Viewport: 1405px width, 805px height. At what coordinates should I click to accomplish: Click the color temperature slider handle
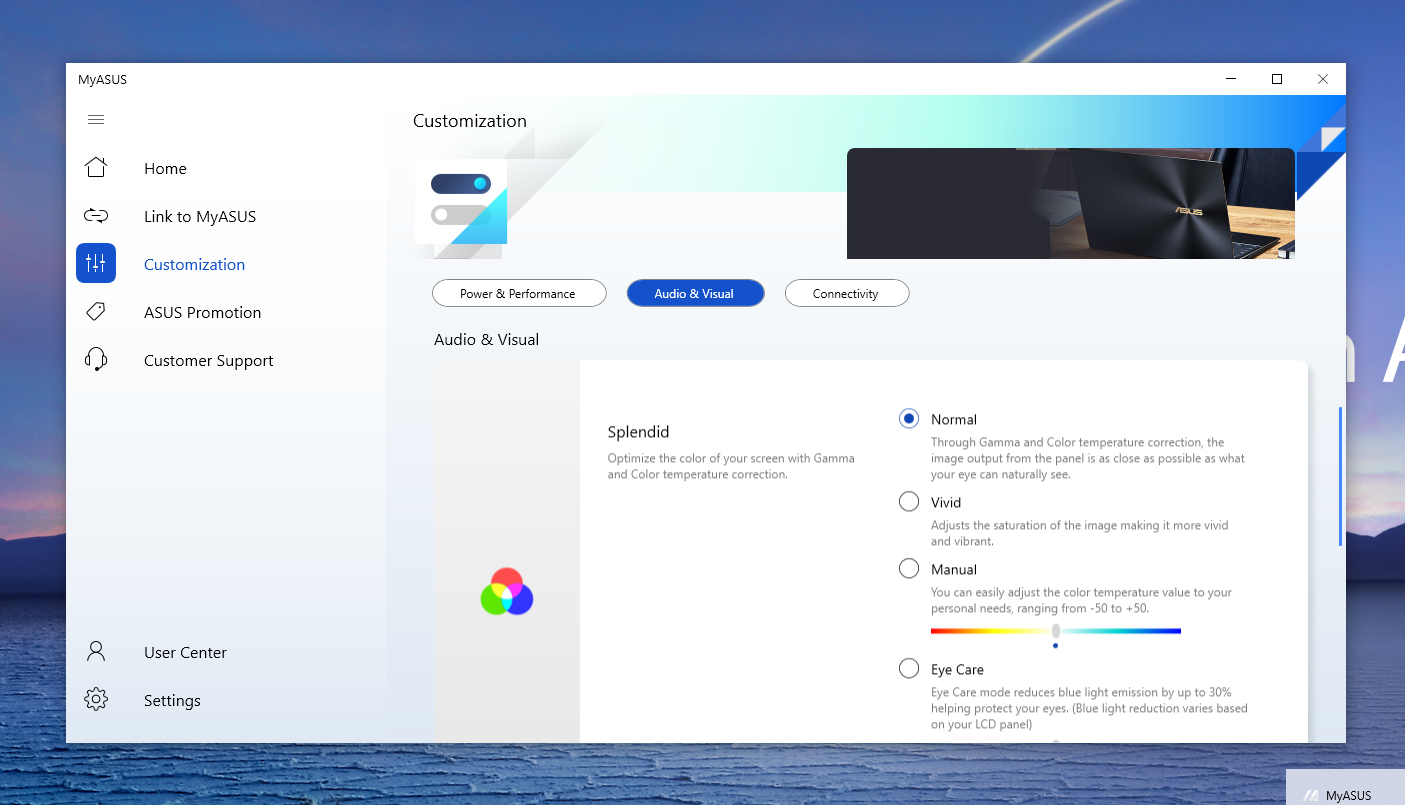[x=1056, y=630]
